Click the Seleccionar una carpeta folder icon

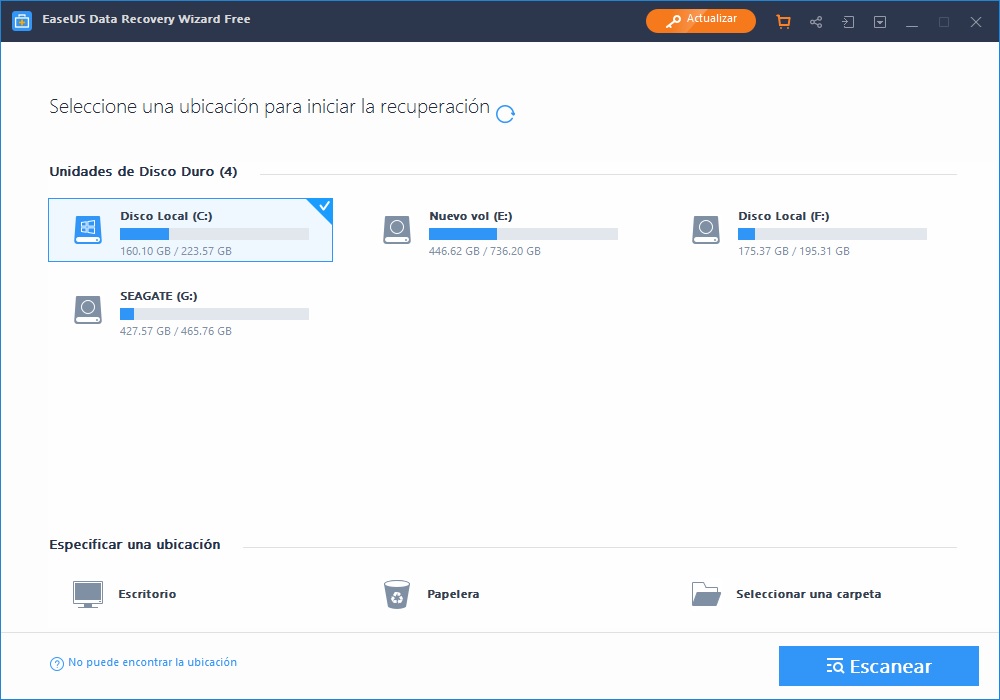point(706,594)
